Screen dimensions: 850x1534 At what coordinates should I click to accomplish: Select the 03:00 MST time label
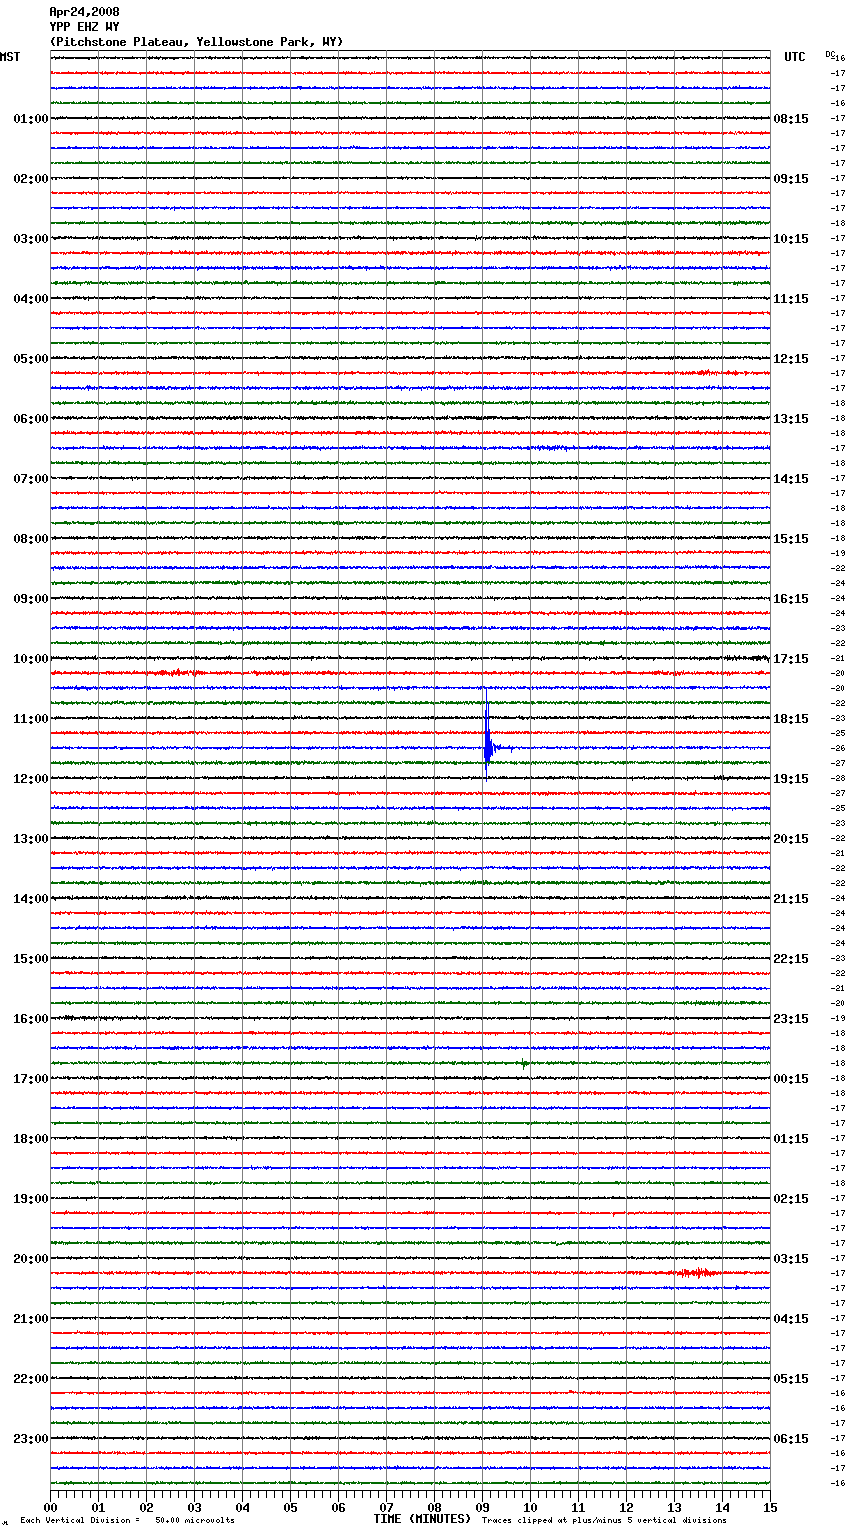[x=31, y=239]
